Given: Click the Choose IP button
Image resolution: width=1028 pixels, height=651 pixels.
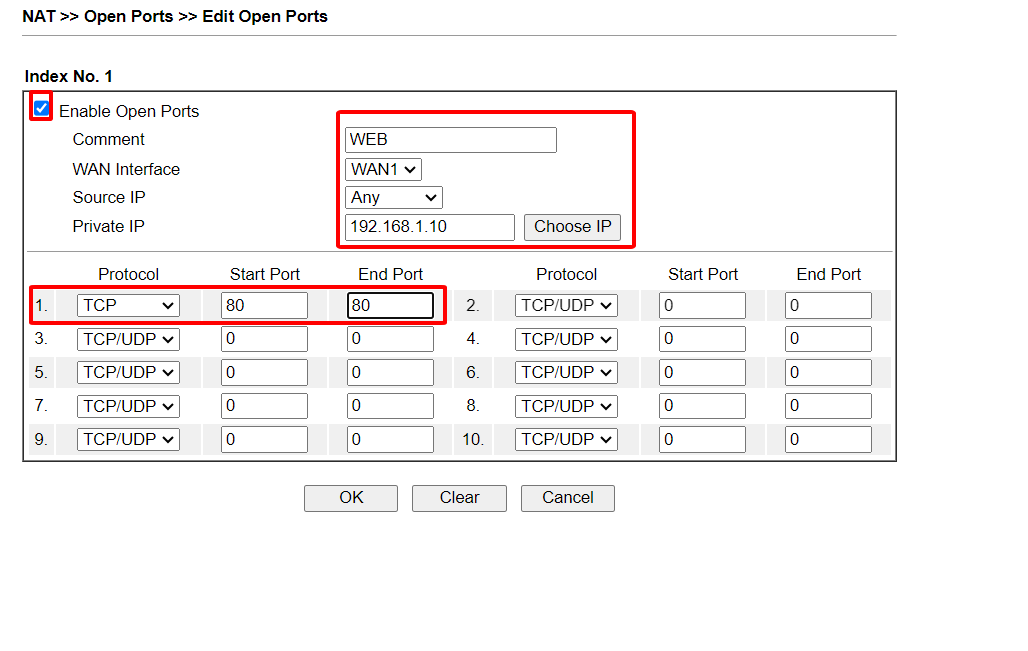Looking at the screenshot, I should [x=572, y=227].
